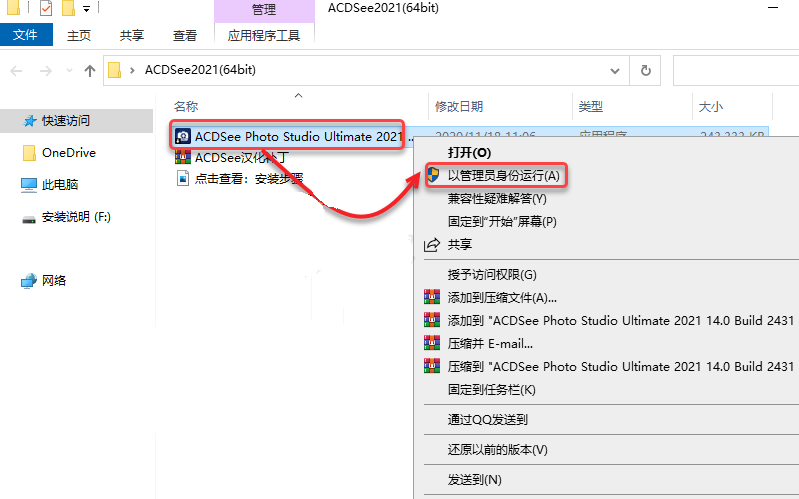The height and width of the screenshot is (499, 799).
Task: Choose 还原以前的版本(V) menu entry
Action: tap(497, 450)
